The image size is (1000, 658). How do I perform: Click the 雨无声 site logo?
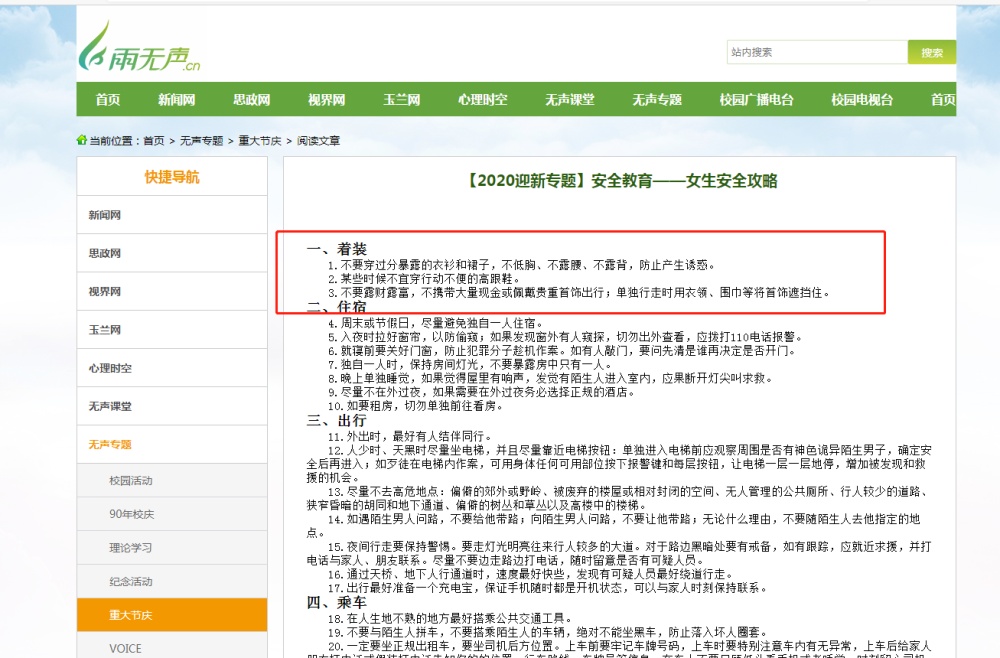139,48
